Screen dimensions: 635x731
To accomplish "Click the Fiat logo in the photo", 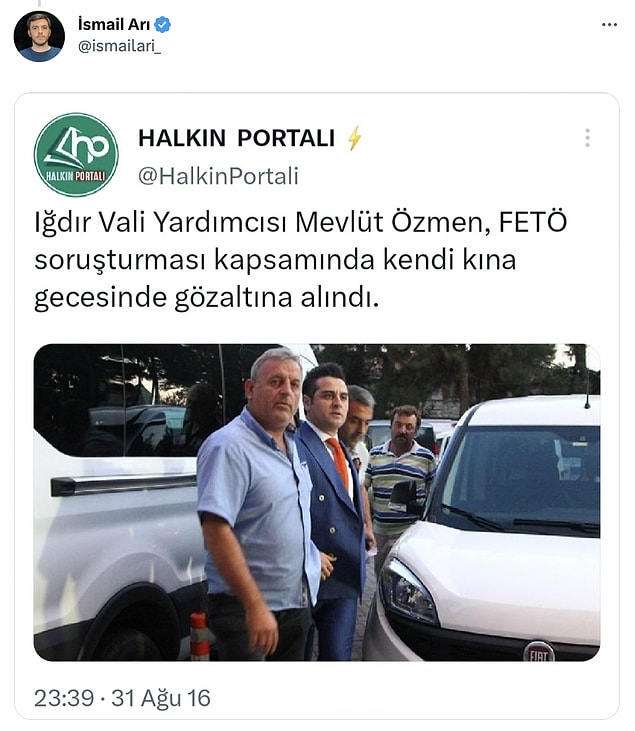I will pos(539,652).
